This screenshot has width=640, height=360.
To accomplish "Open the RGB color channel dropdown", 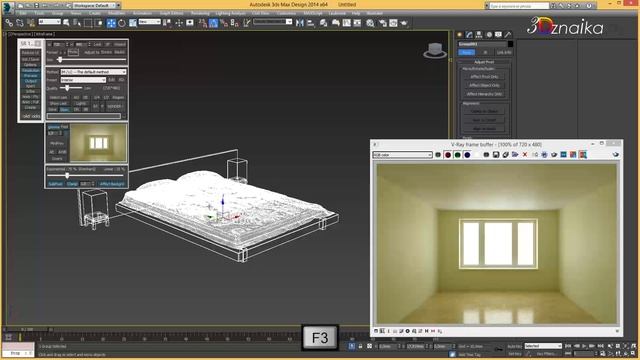I will [402, 155].
